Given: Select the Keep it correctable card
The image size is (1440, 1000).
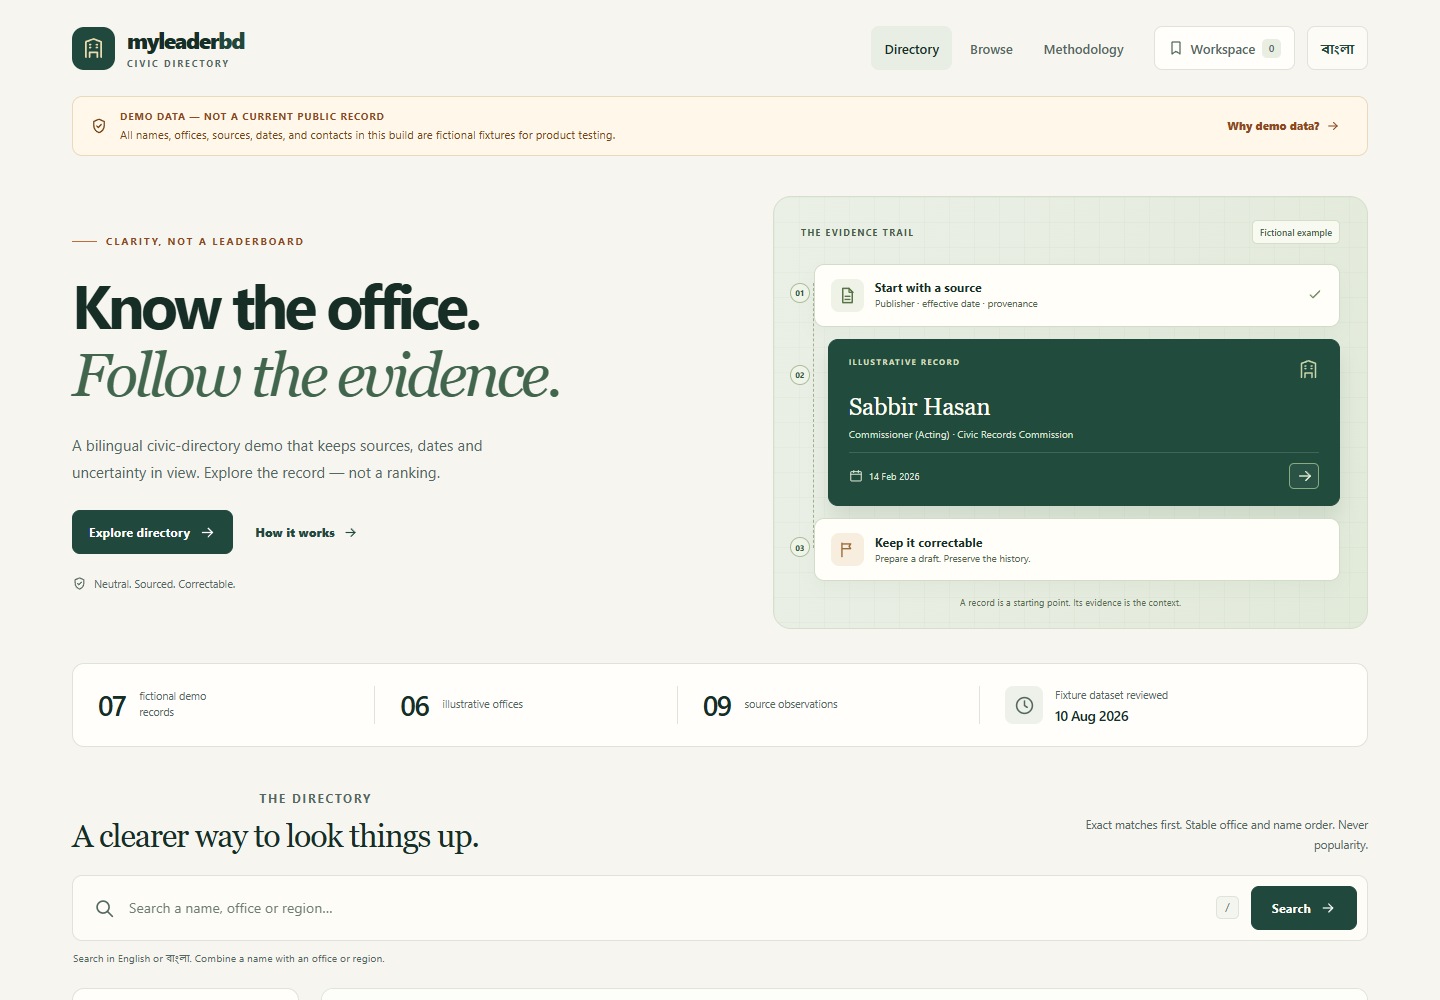Looking at the screenshot, I should tap(1076, 549).
